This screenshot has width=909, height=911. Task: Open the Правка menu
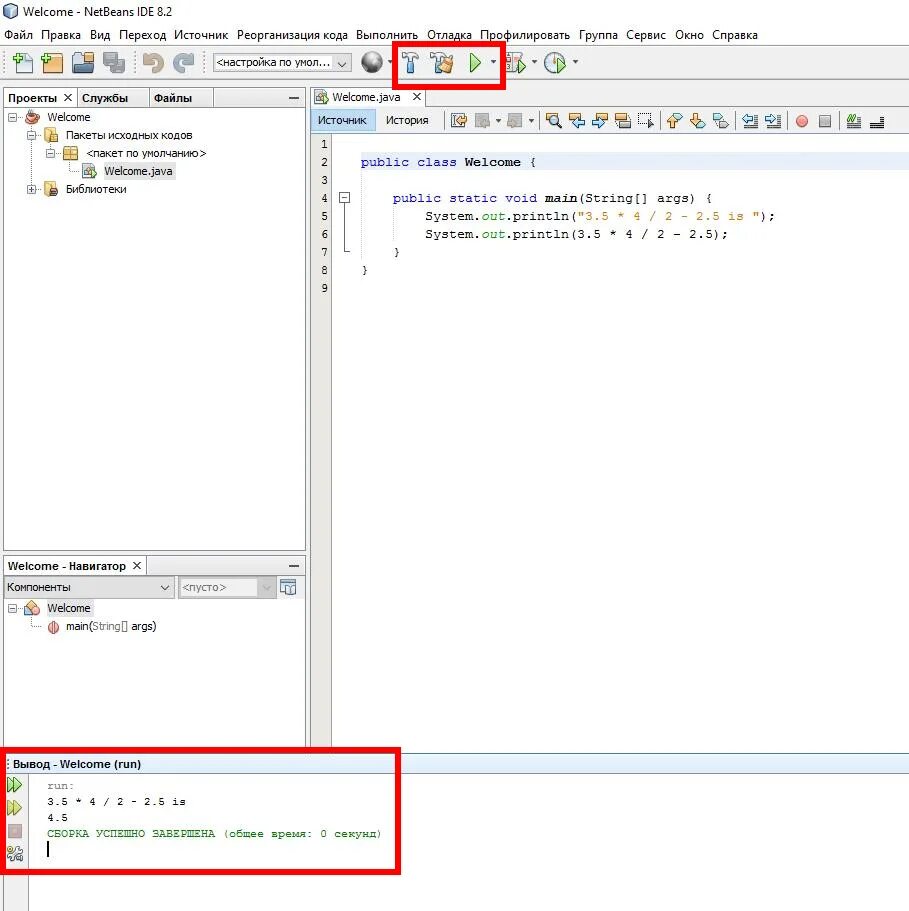(x=61, y=35)
